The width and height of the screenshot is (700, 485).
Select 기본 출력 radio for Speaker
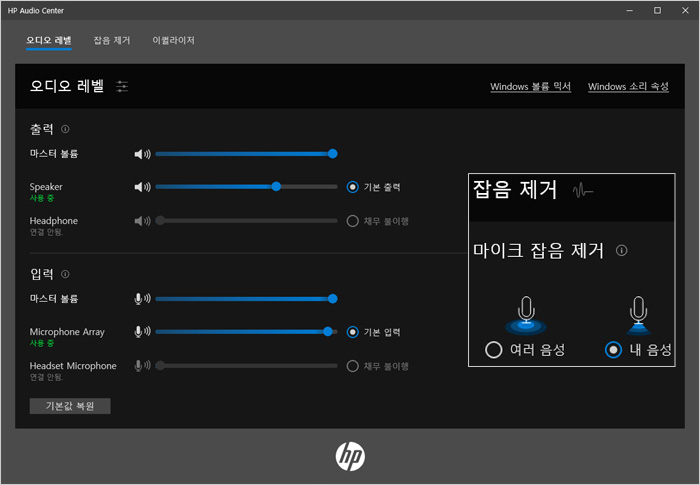point(352,187)
